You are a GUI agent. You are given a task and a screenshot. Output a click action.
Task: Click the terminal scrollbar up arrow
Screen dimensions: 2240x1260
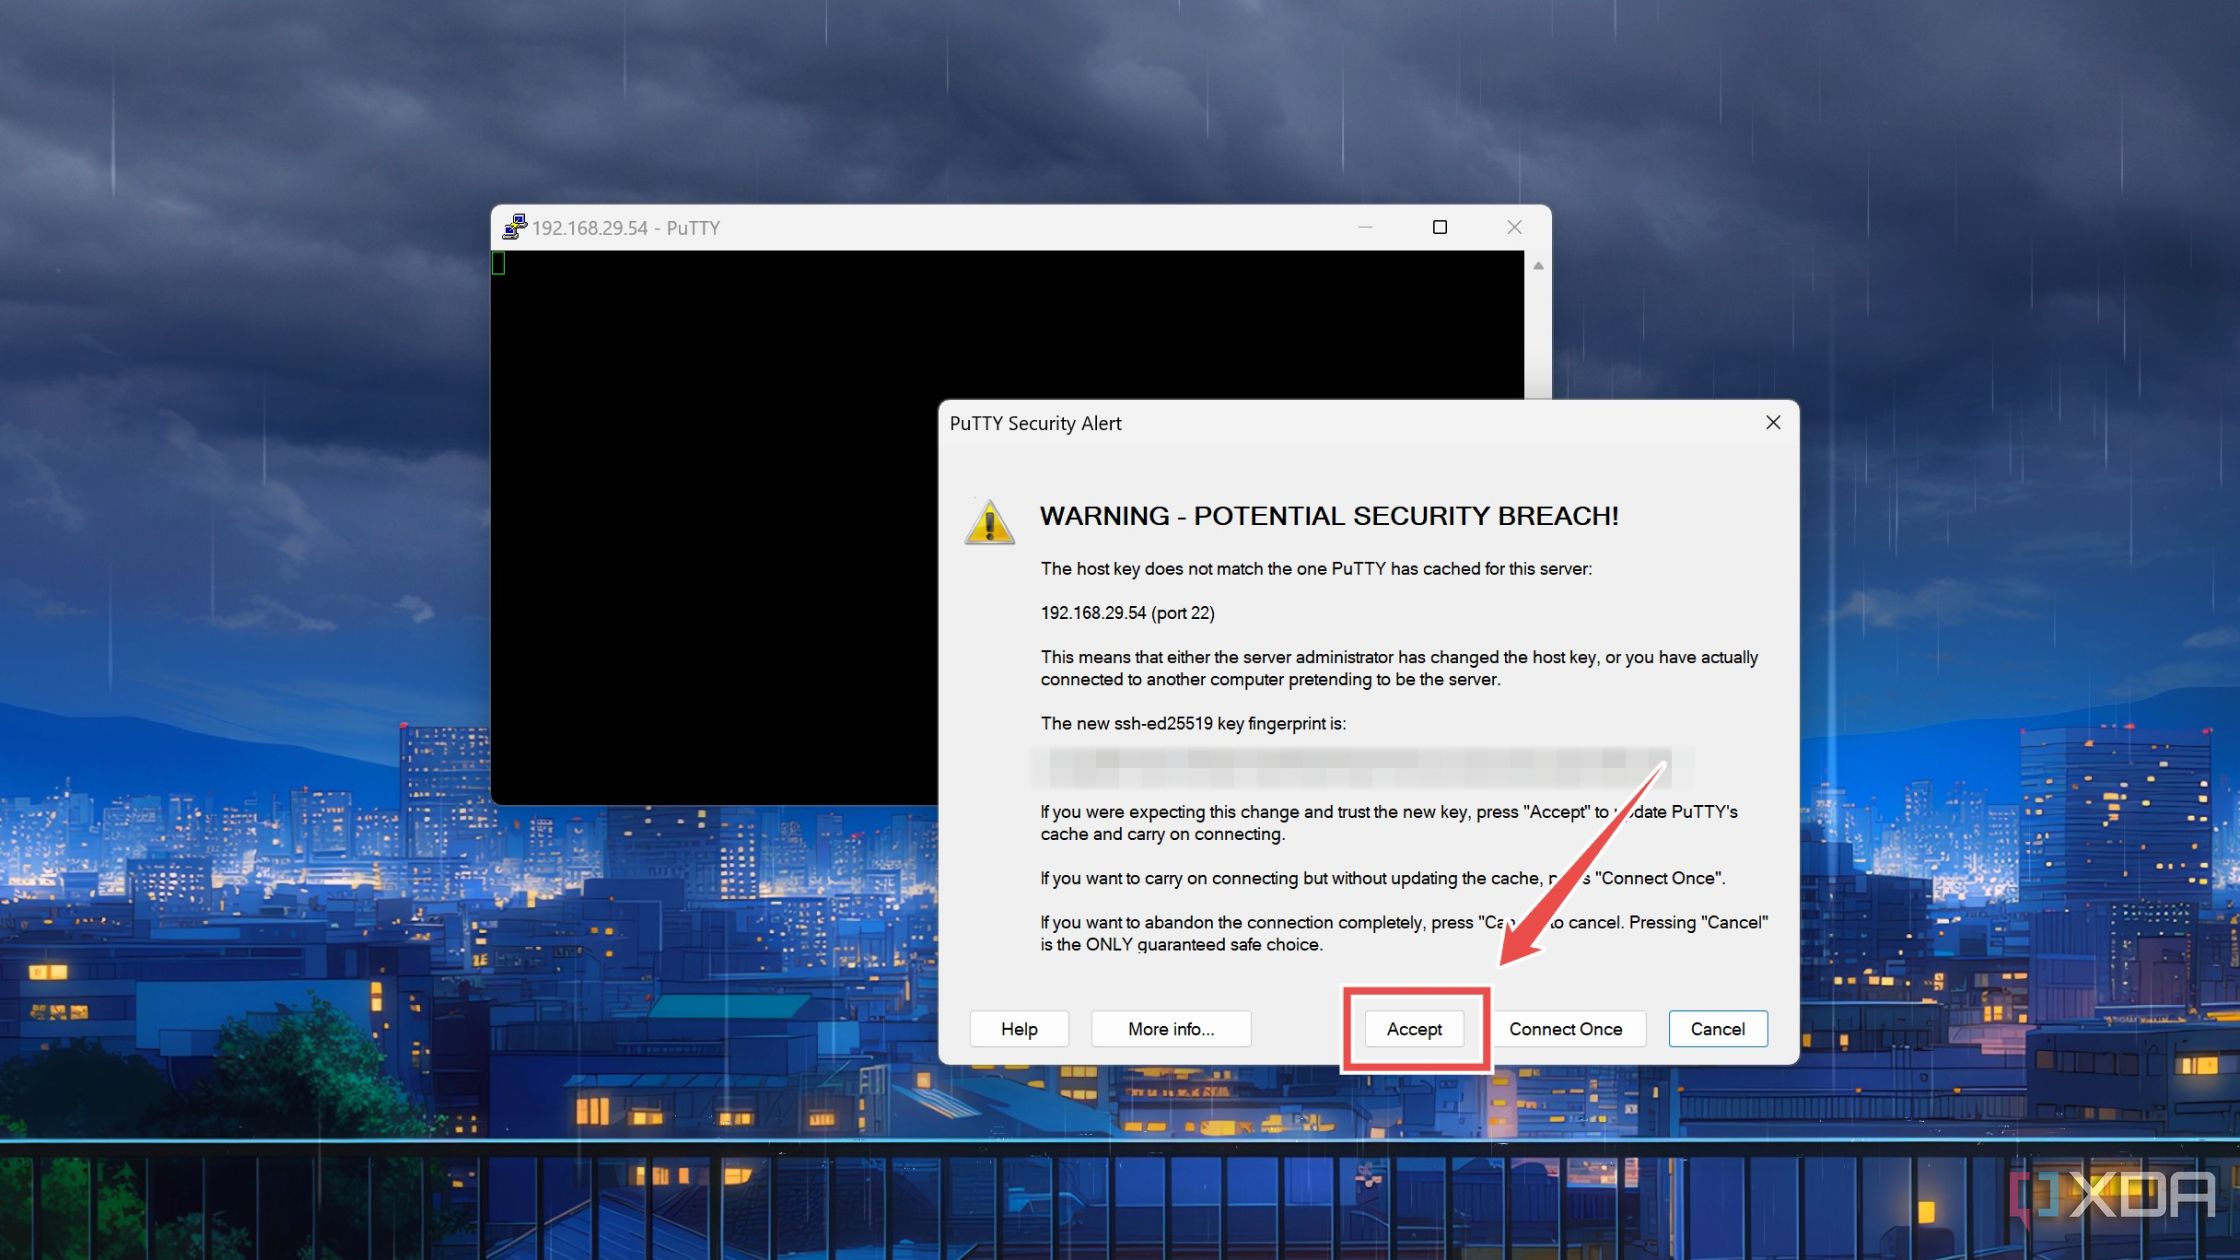point(1538,266)
